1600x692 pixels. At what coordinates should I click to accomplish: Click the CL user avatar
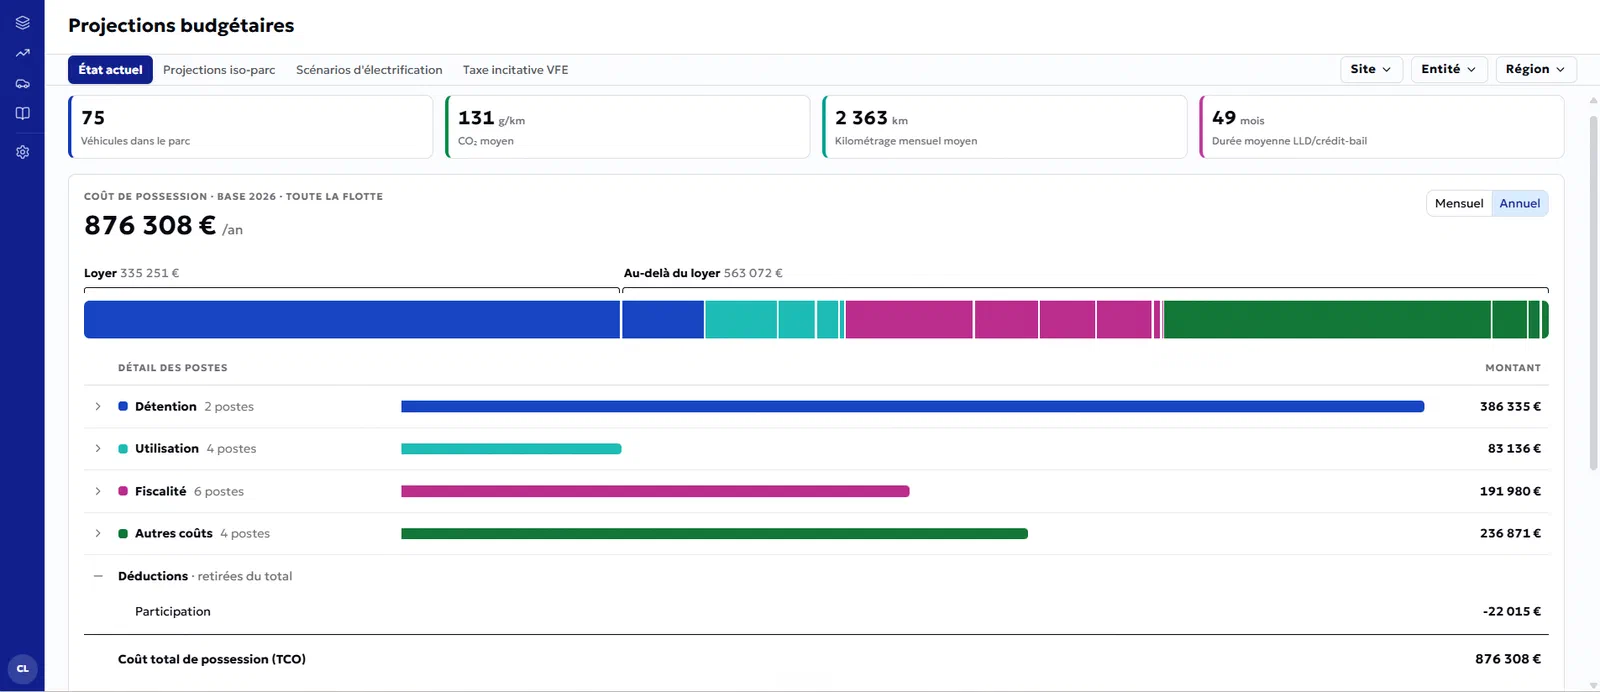click(x=22, y=669)
